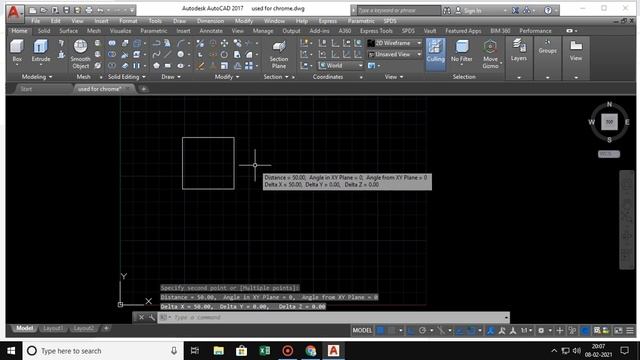Choose the Smooth Object tool
The image size is (640, 360).
[x=80, y=54]
